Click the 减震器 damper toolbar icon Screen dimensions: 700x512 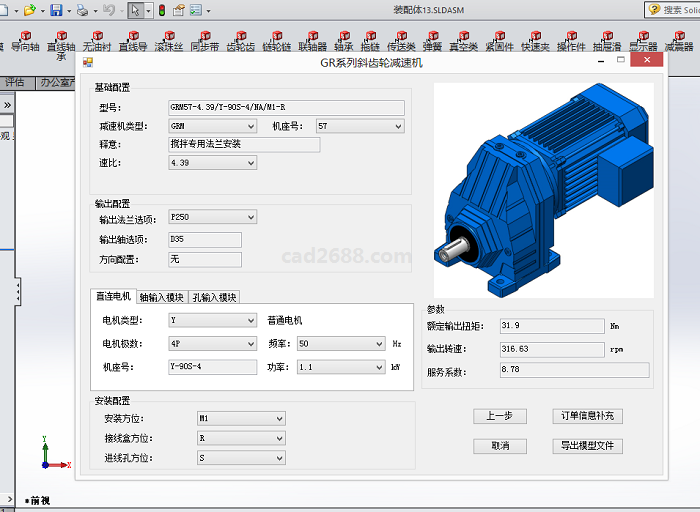click(679, 40)
